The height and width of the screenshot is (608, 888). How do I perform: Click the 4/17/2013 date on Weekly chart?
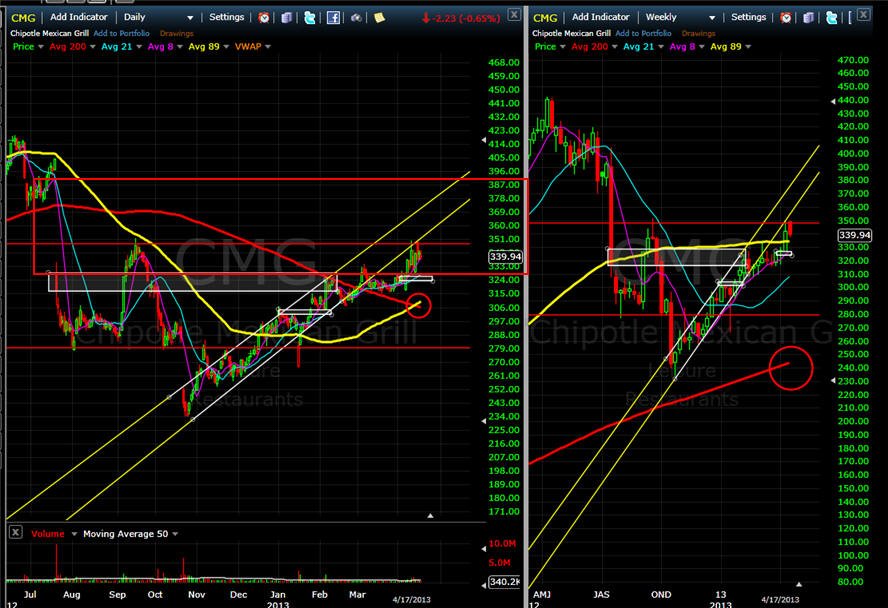(x=780, y=600)
